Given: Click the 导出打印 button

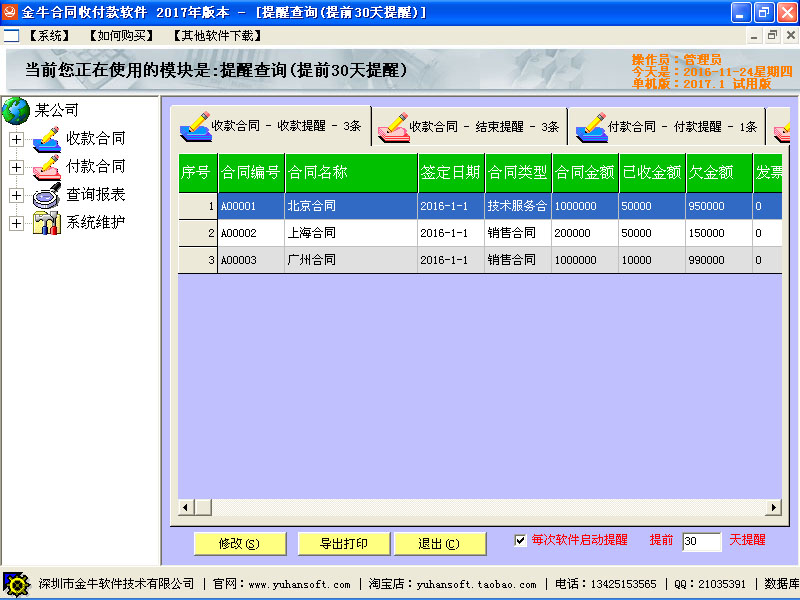Looking at the screenshot, I should [344, 544].
